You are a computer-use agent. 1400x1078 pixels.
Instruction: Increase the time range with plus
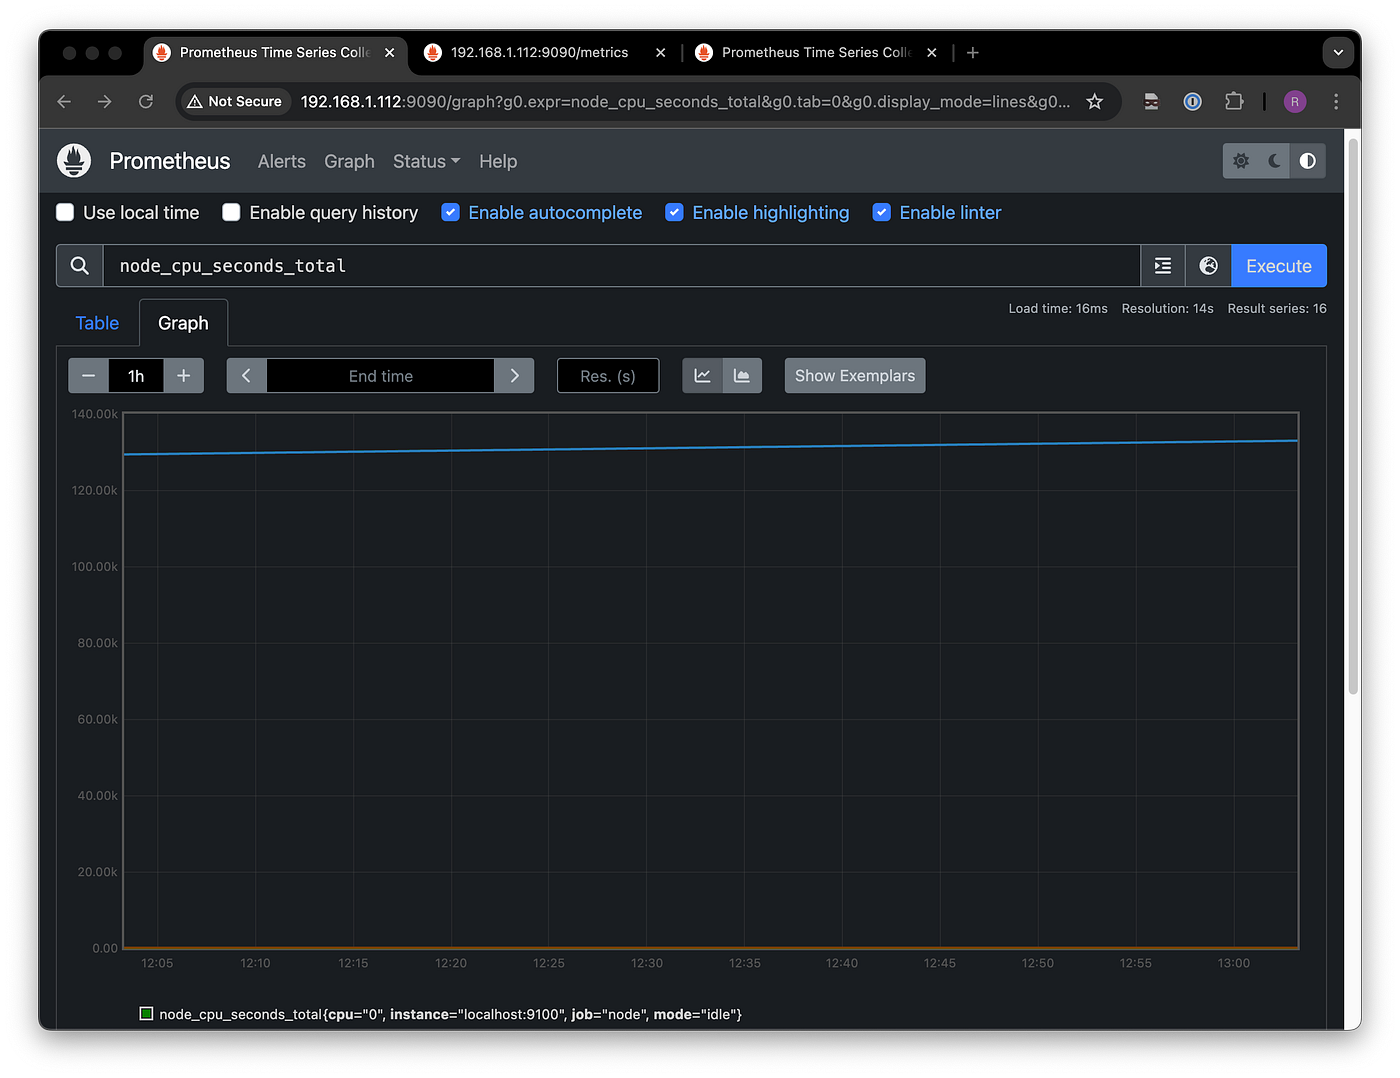click(x=184, y=376)
